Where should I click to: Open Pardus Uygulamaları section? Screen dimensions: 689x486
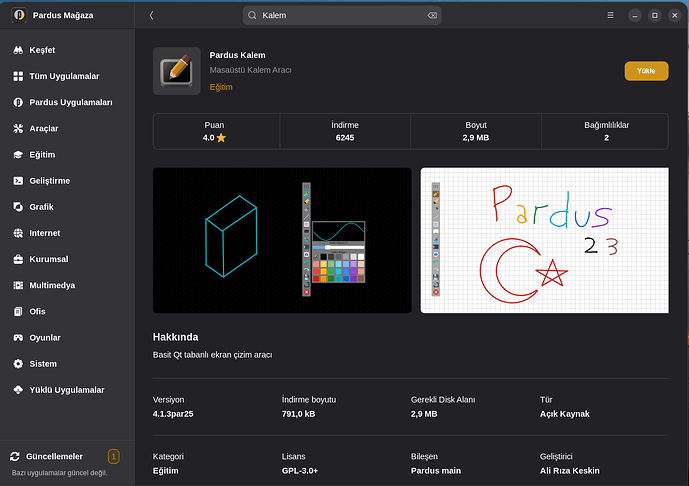71,102
